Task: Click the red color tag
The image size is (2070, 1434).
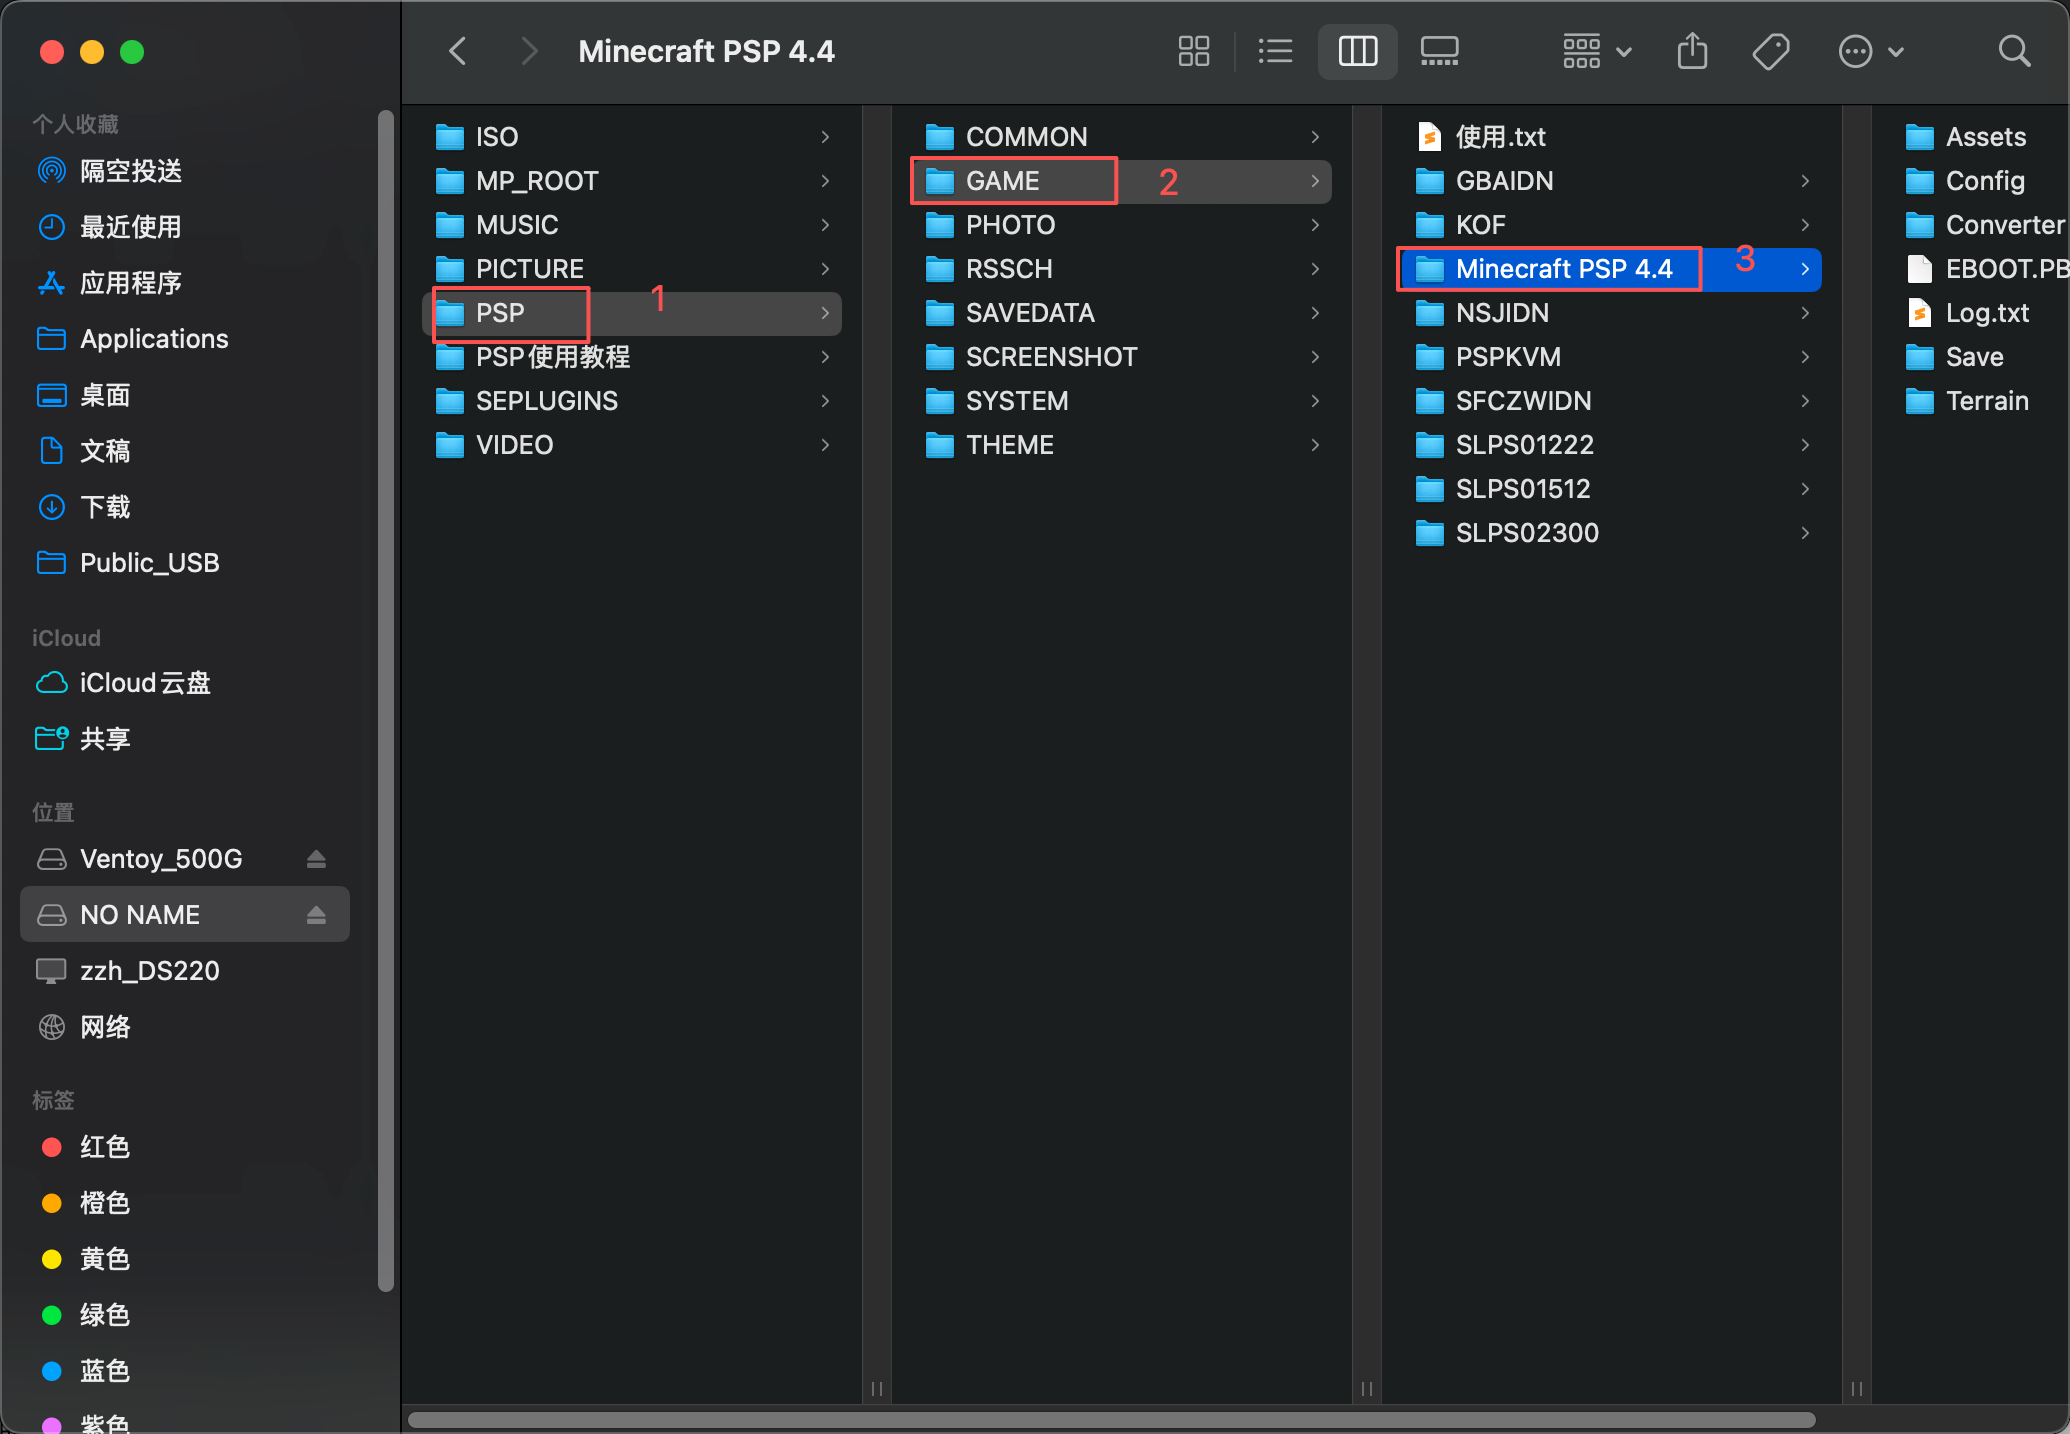Action: (x=104, y=1147)
